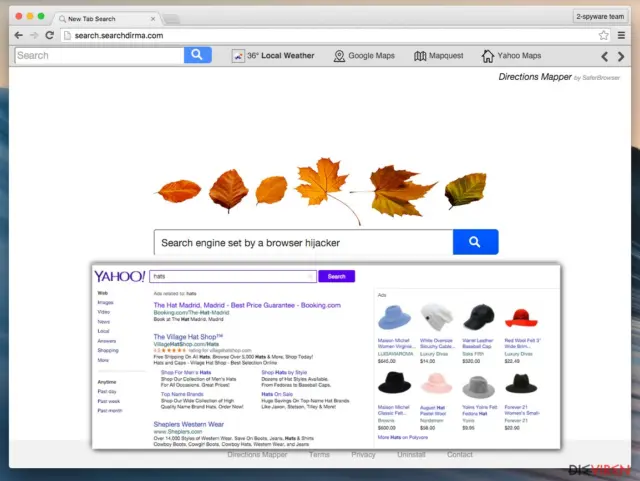Click the toolbar blue search magnifier button

tap(198, 55)
